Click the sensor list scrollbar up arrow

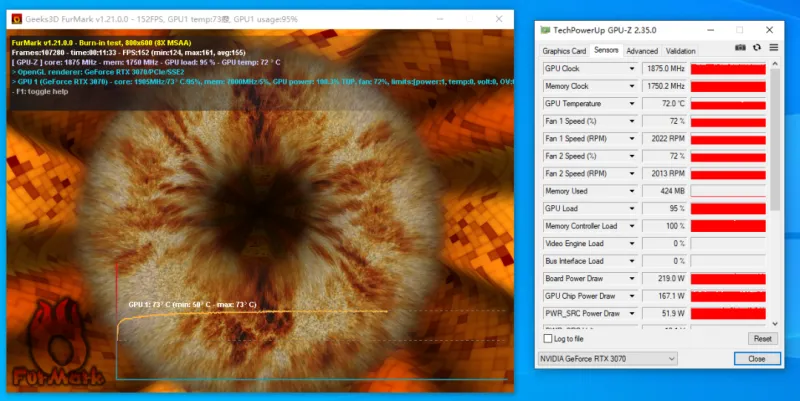tap(775, 64)
